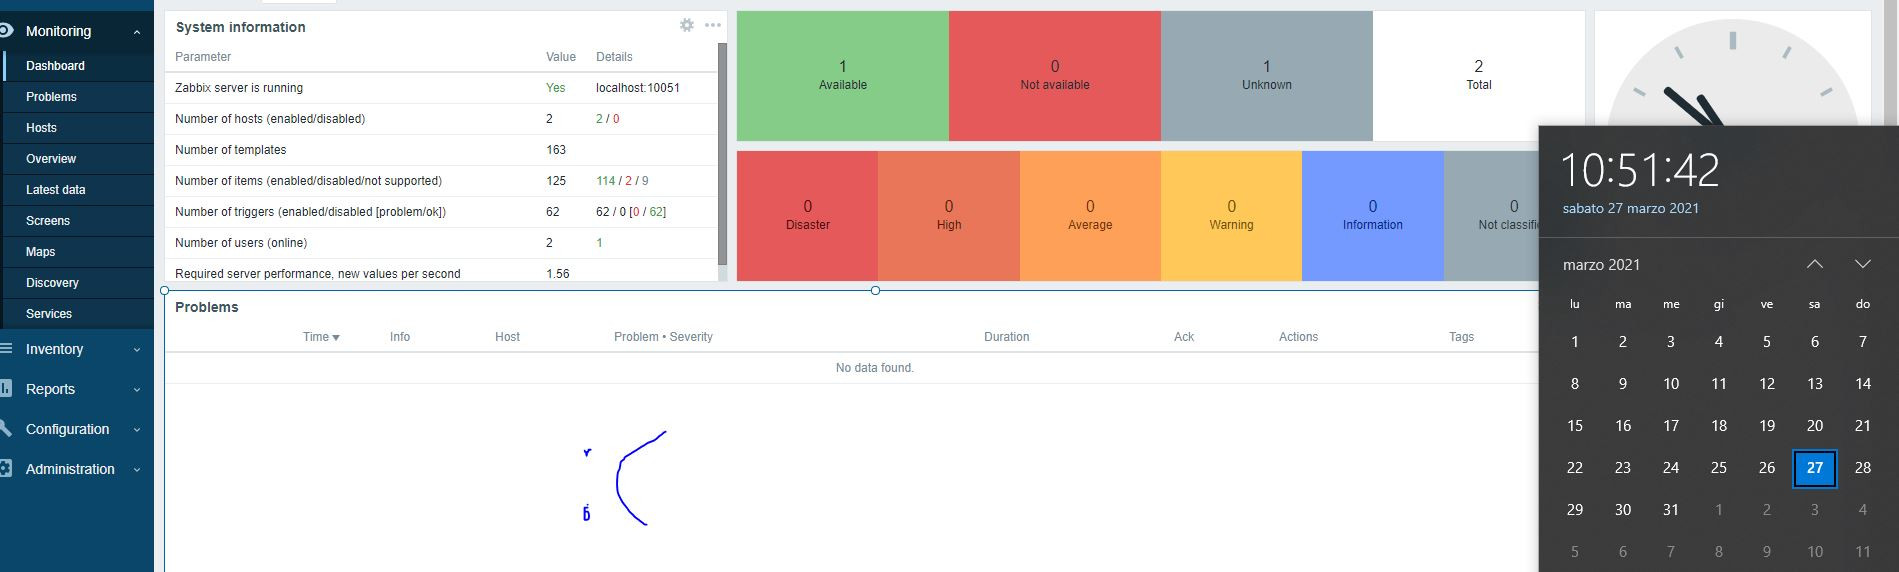1899x572 pixels.
Task: Open Problems in Monitoring menu
Action: pyautogui.click(x=77, y=97)
